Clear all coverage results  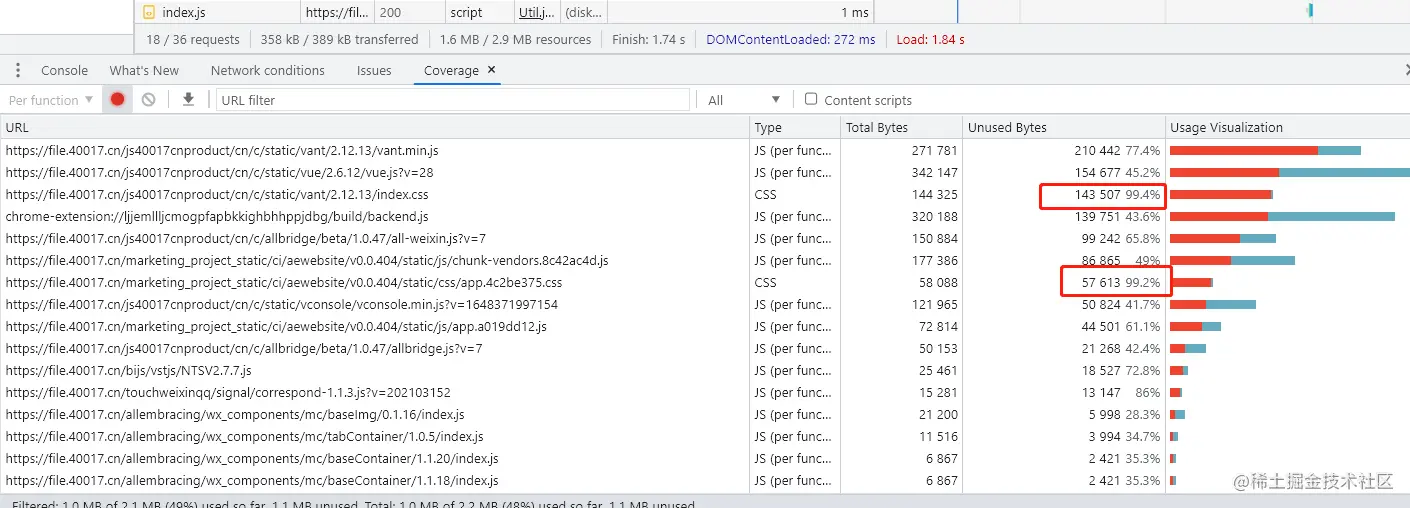tap(148, 100)
